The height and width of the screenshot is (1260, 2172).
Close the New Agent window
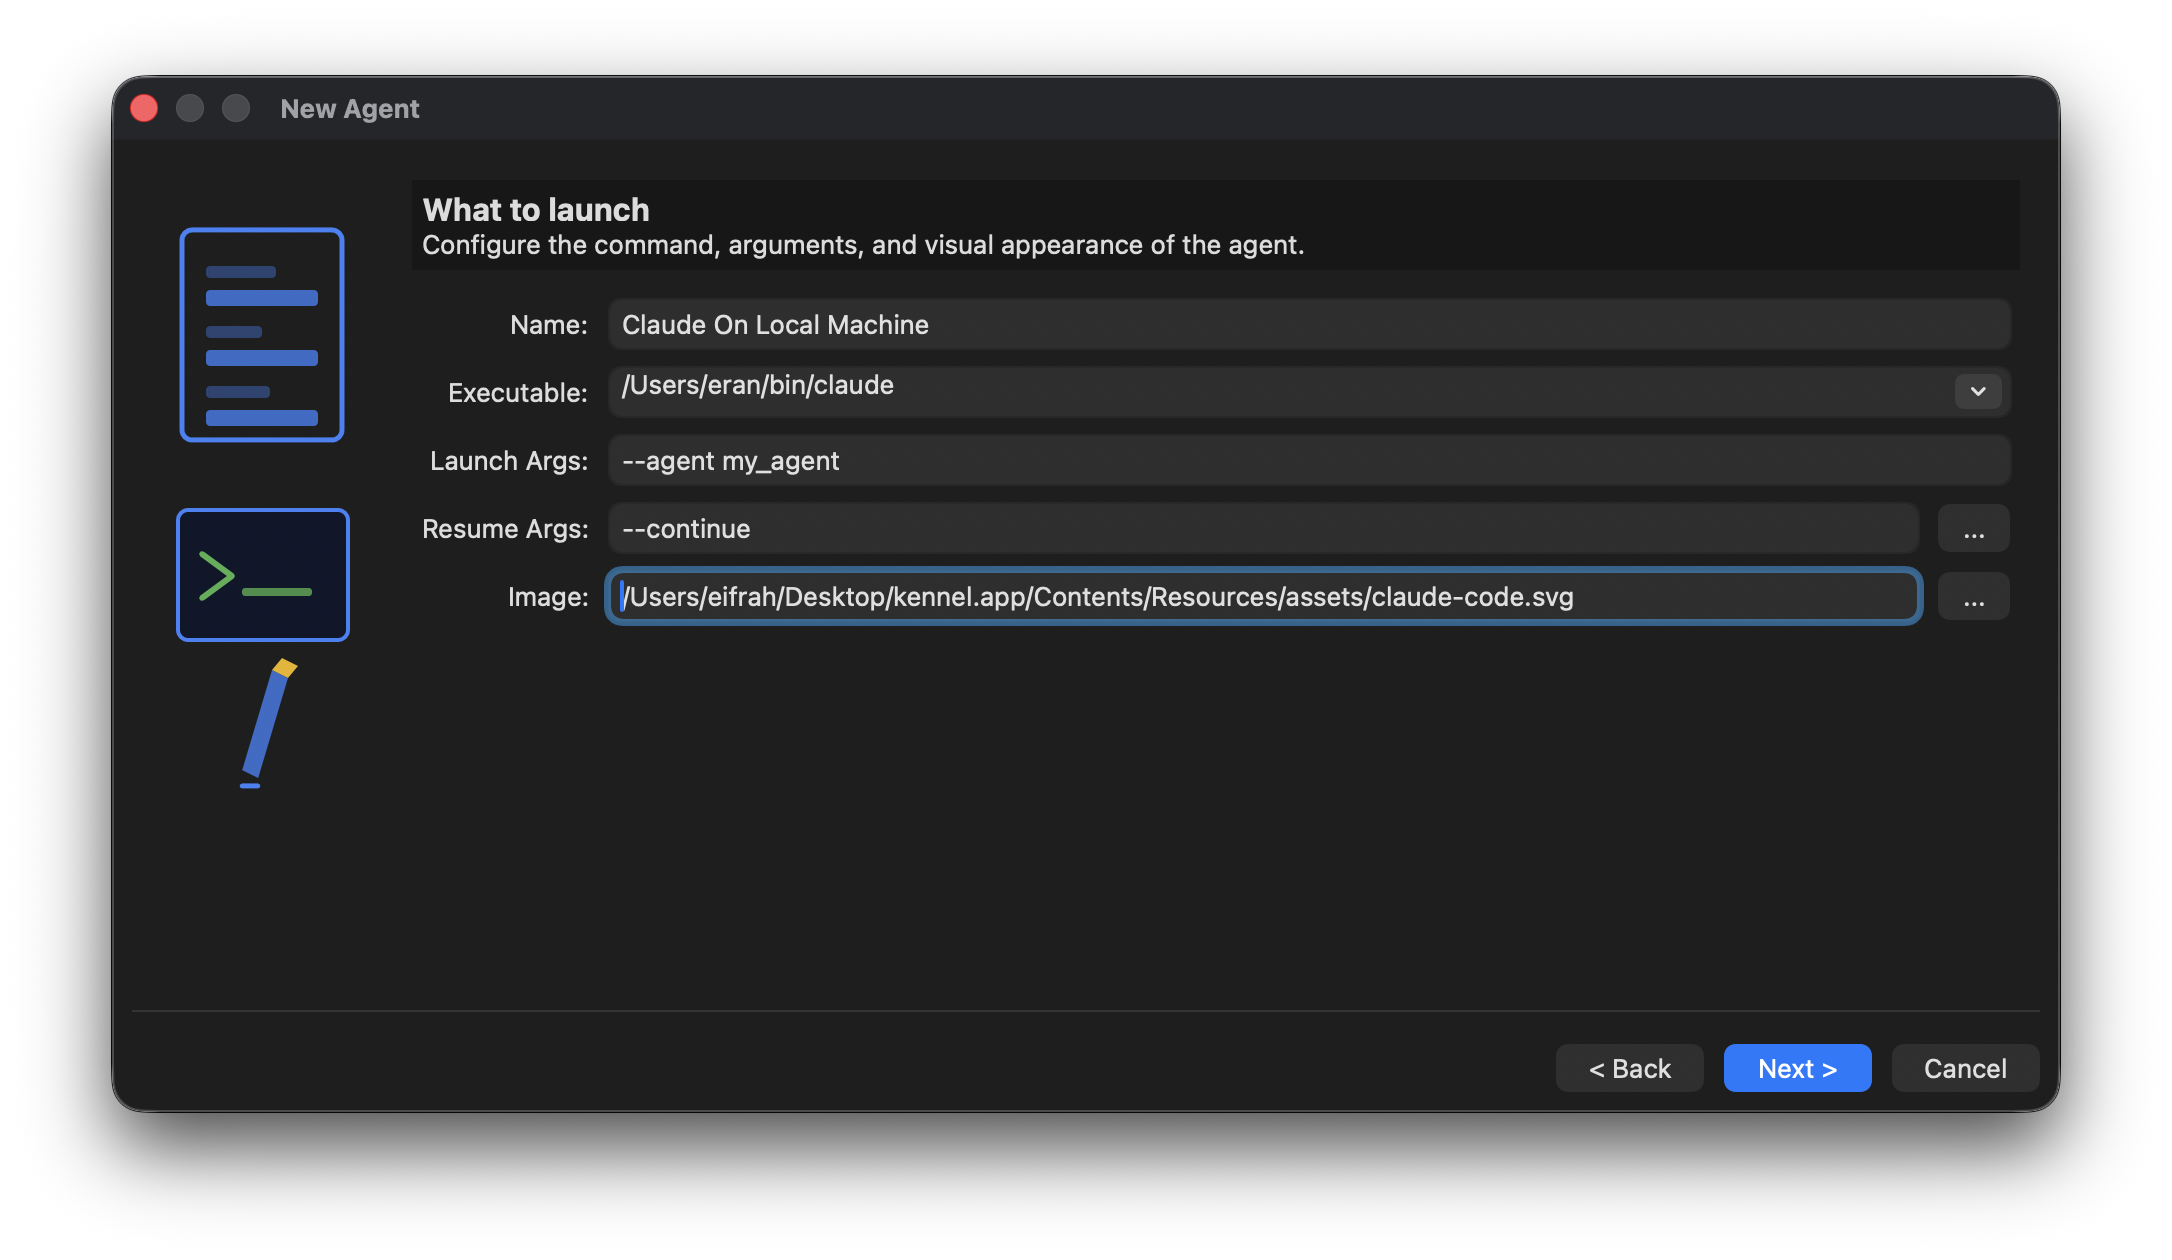click(x=144, y=108)
